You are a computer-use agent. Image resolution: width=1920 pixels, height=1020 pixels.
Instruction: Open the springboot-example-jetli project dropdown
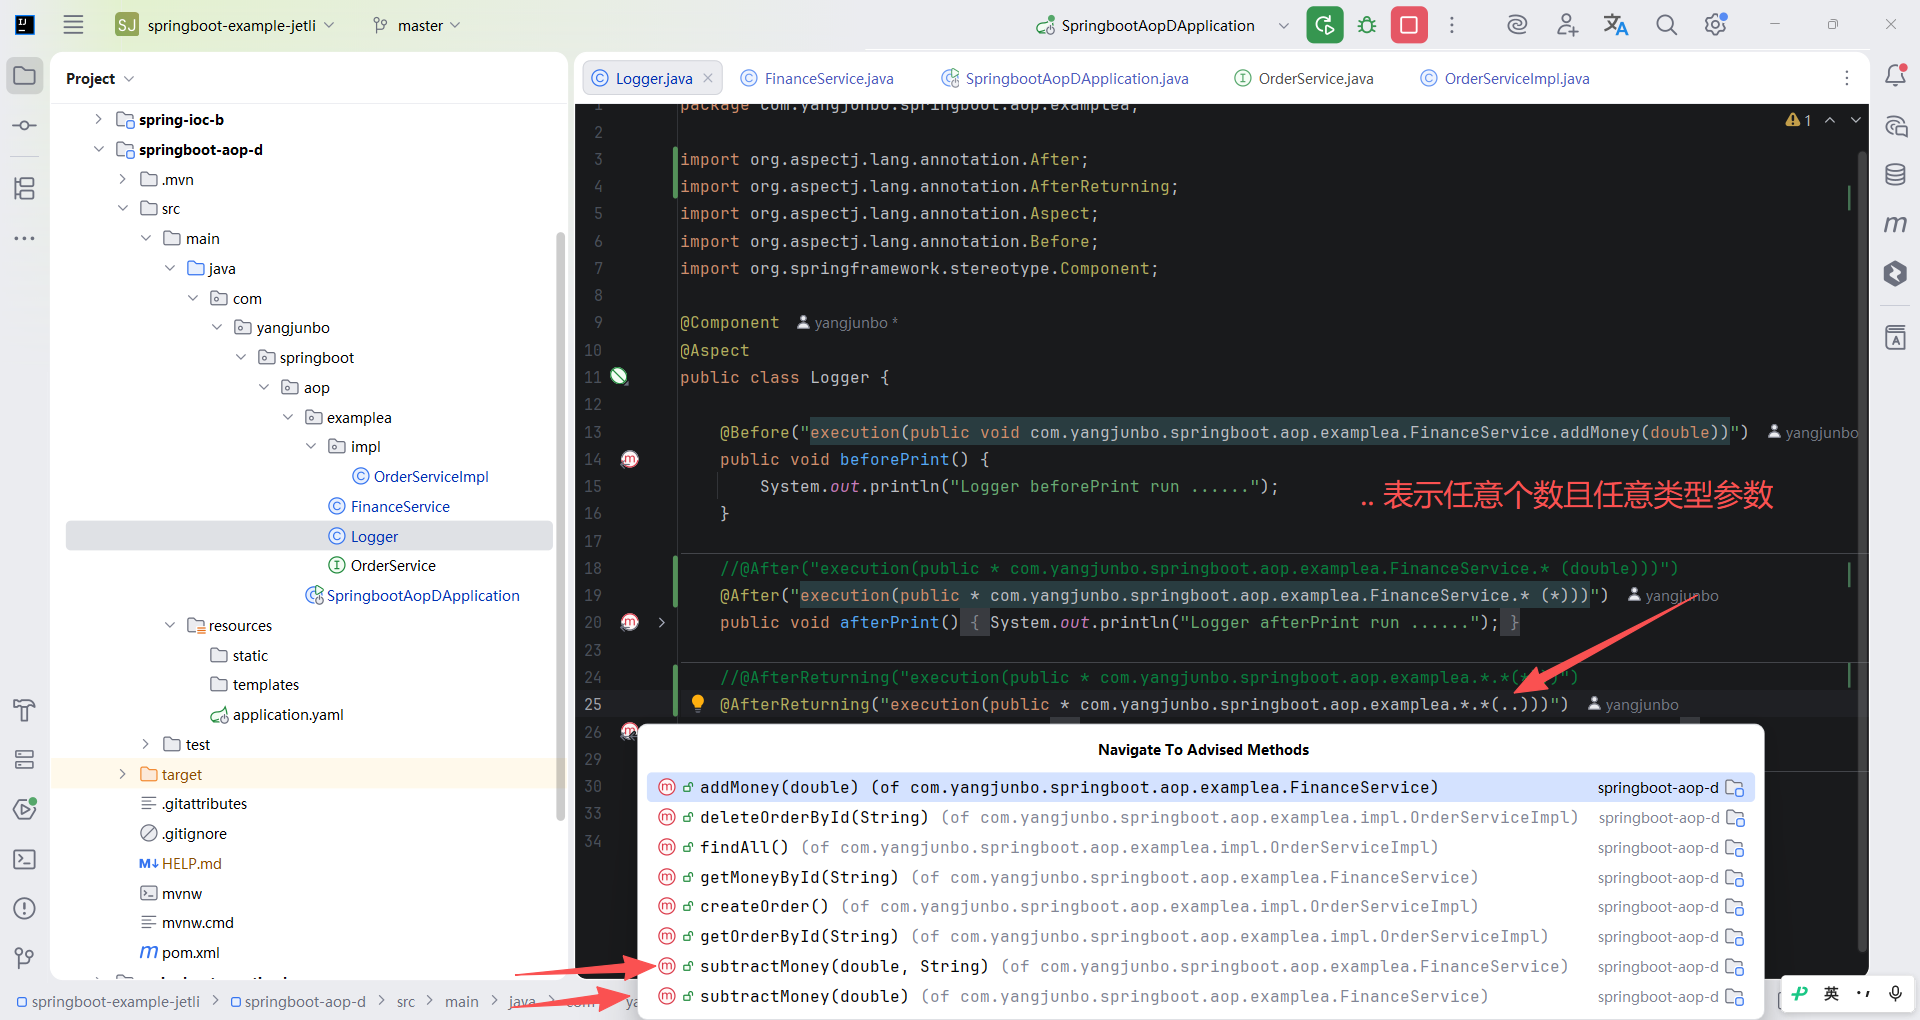click(225, 25)
